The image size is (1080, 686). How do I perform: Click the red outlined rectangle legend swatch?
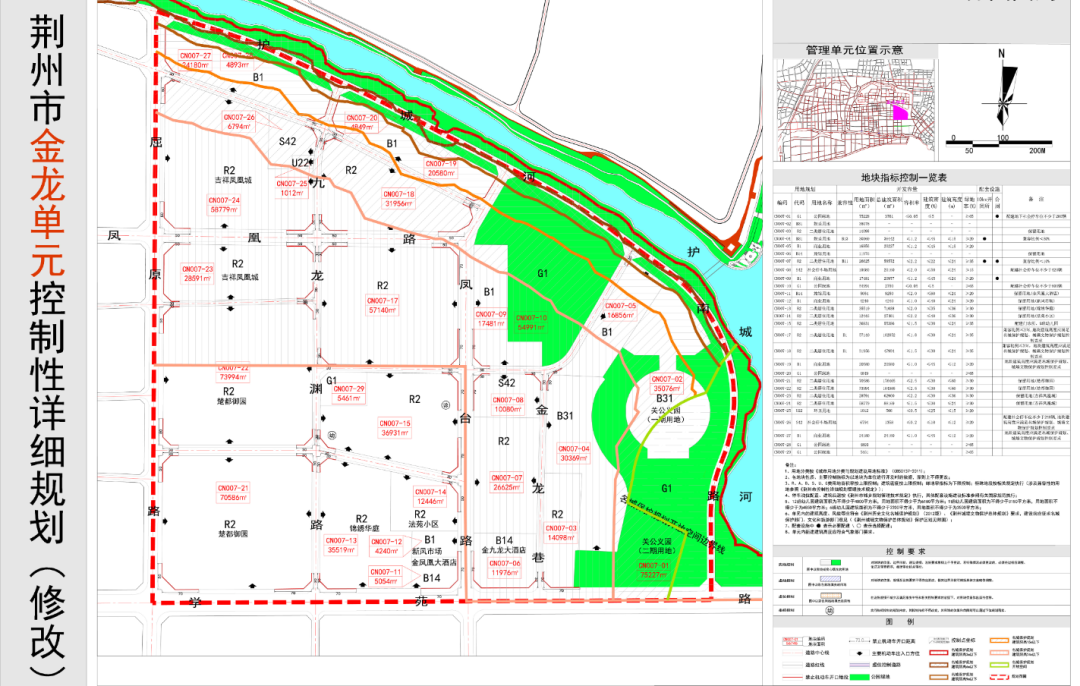click(x=939, y=653)
